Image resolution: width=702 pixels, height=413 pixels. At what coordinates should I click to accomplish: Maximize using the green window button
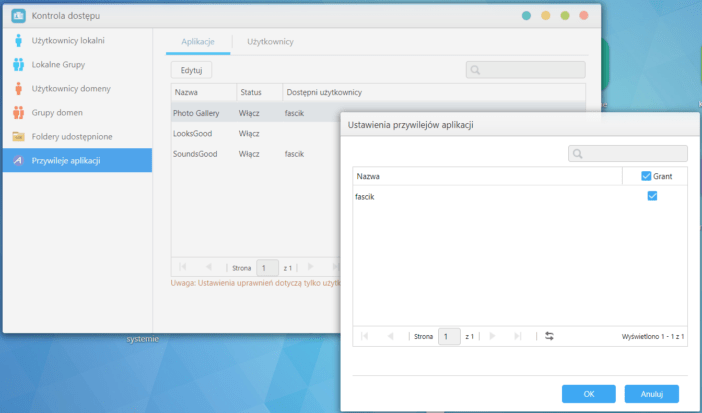[x=565, y=16]
